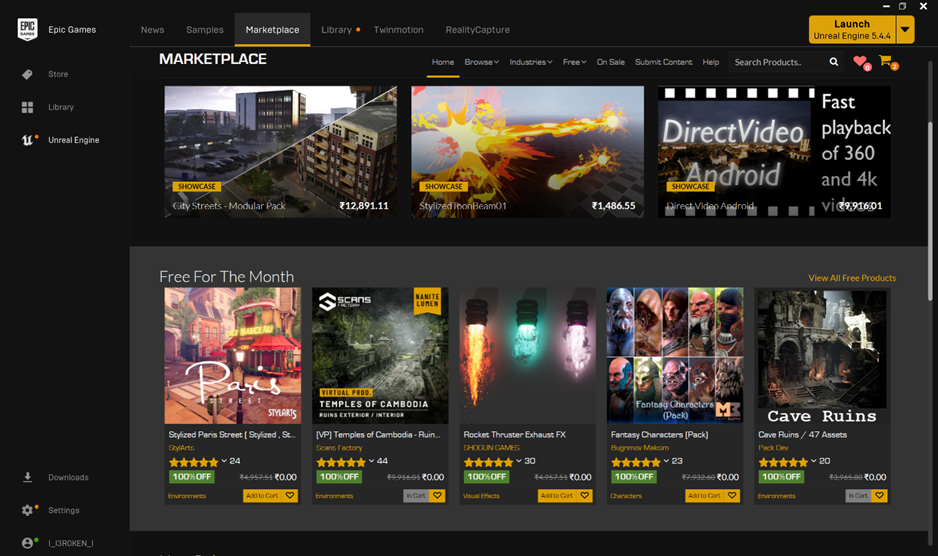
Task: Open Direct Video Android showcase banner
Action: tap(774, 151)
